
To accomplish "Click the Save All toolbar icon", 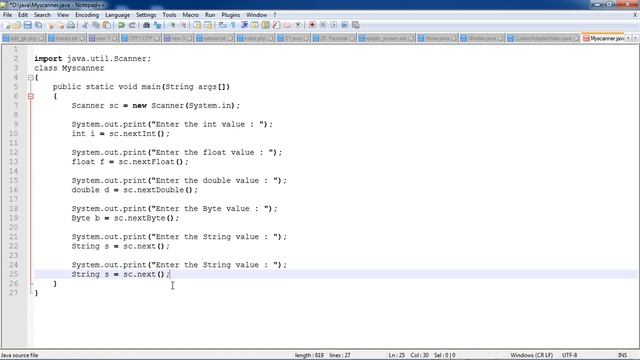I will [x=38, y=25].
